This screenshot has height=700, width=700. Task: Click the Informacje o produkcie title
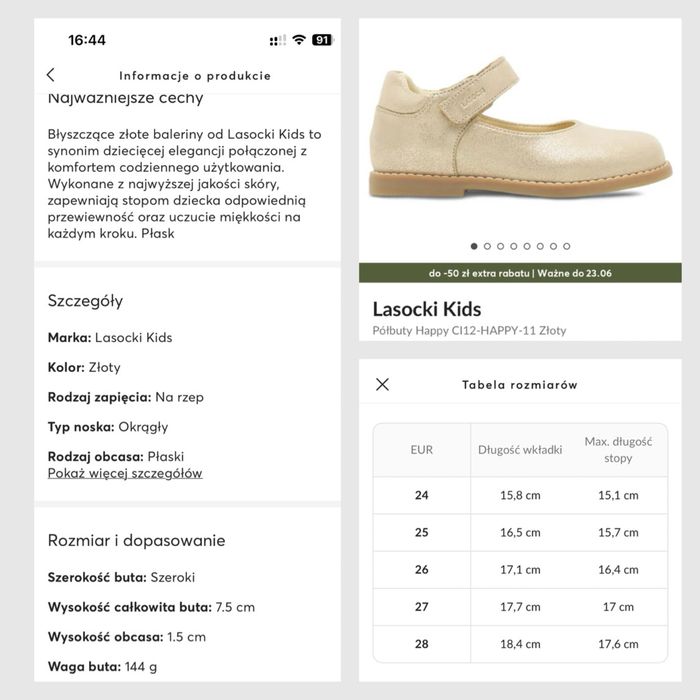point(195,75)
